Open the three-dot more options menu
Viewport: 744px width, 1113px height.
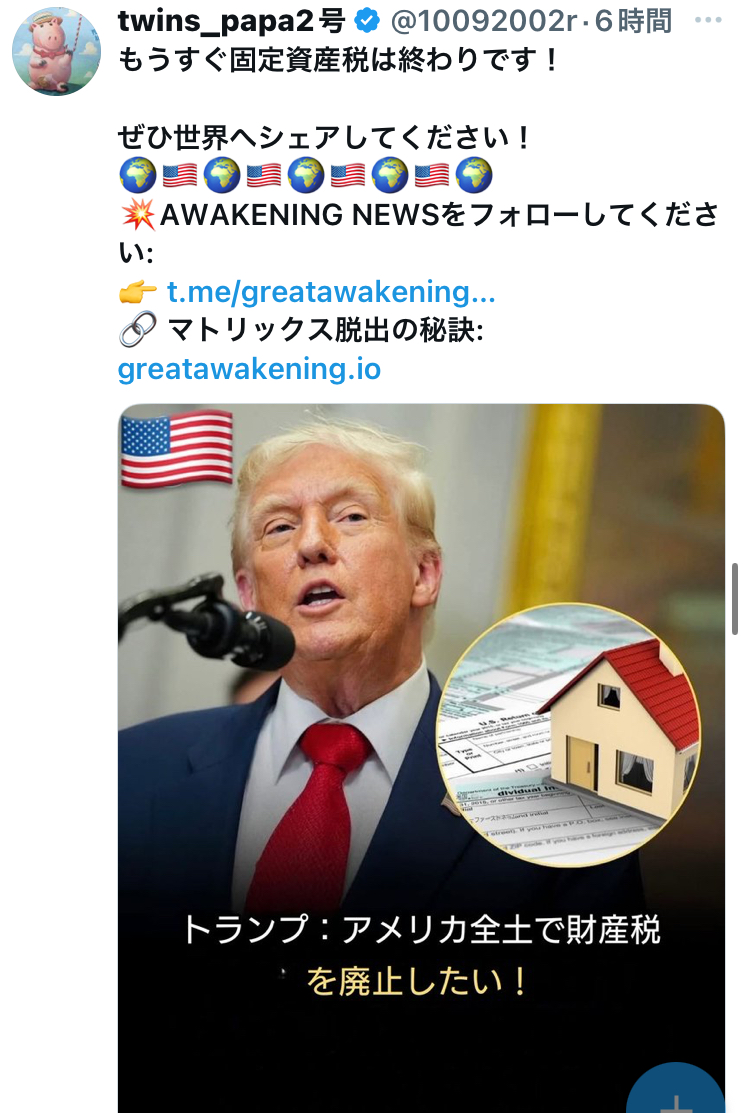coord(708,20)
